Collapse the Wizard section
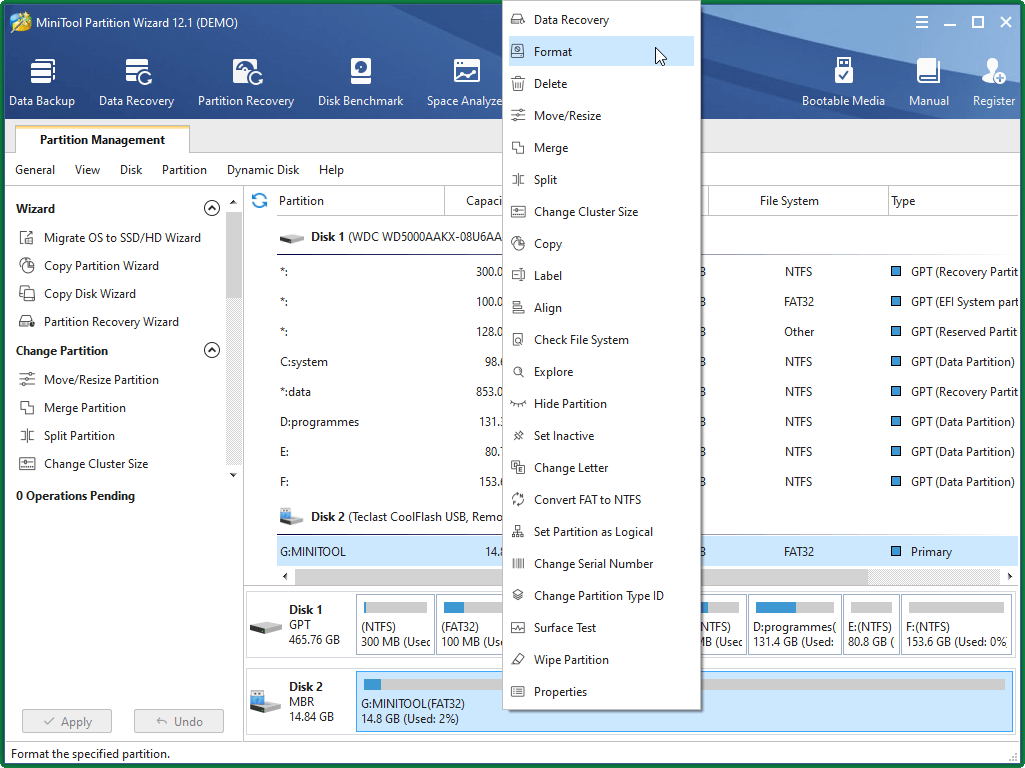Viewport: 1025px width, 768px height. 212,209
